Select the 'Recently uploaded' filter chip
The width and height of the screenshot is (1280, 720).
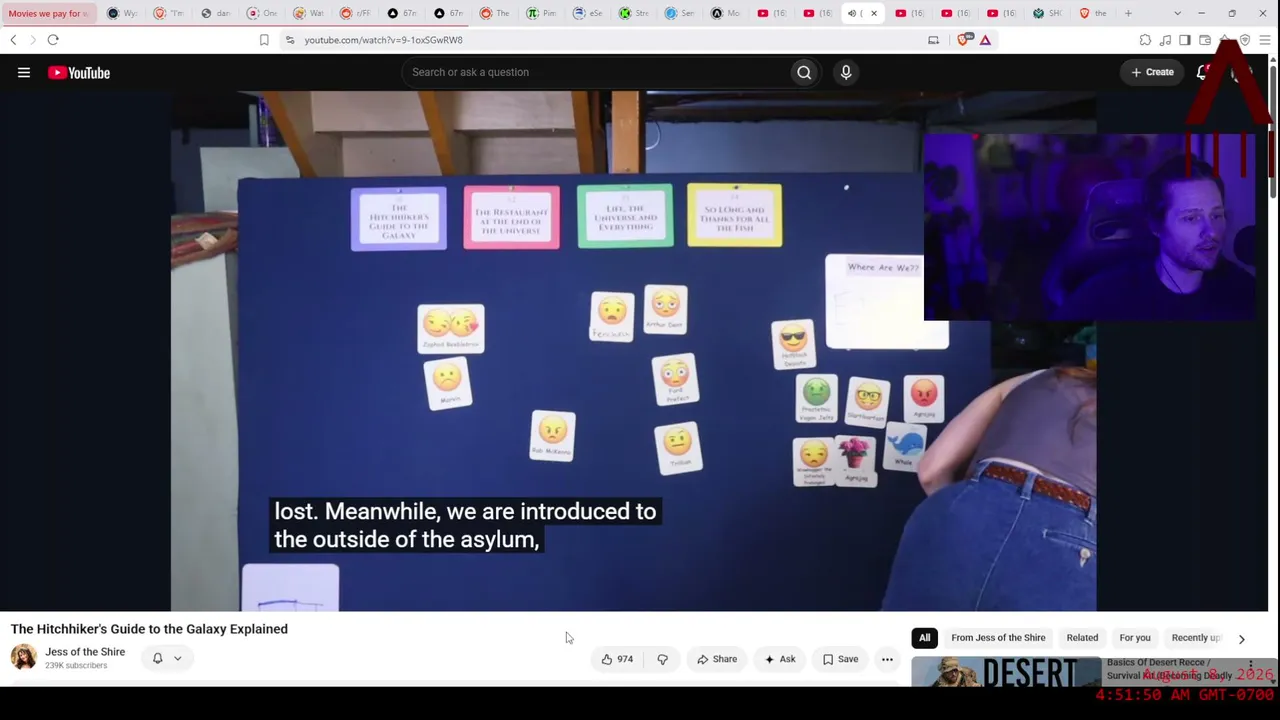coord(1197,638)
